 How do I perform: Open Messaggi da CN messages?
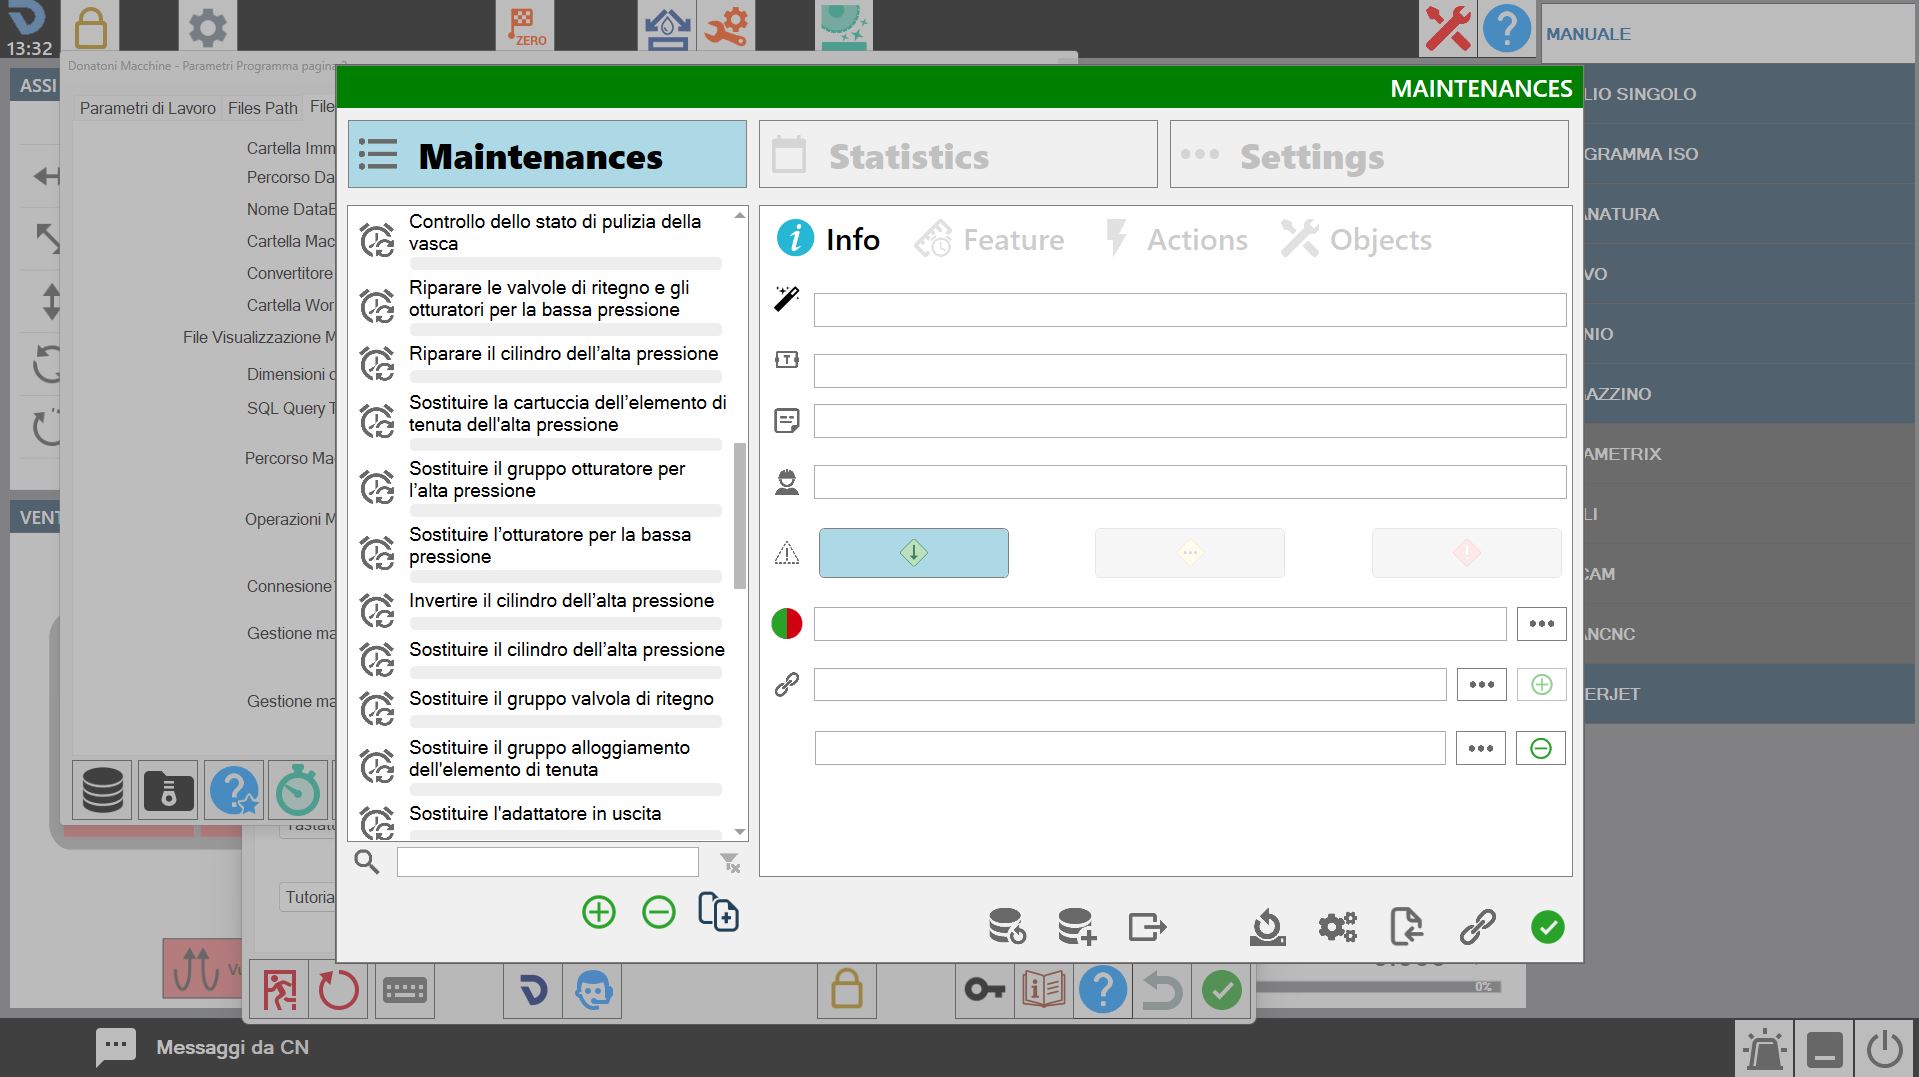(x=203, y=1047)
